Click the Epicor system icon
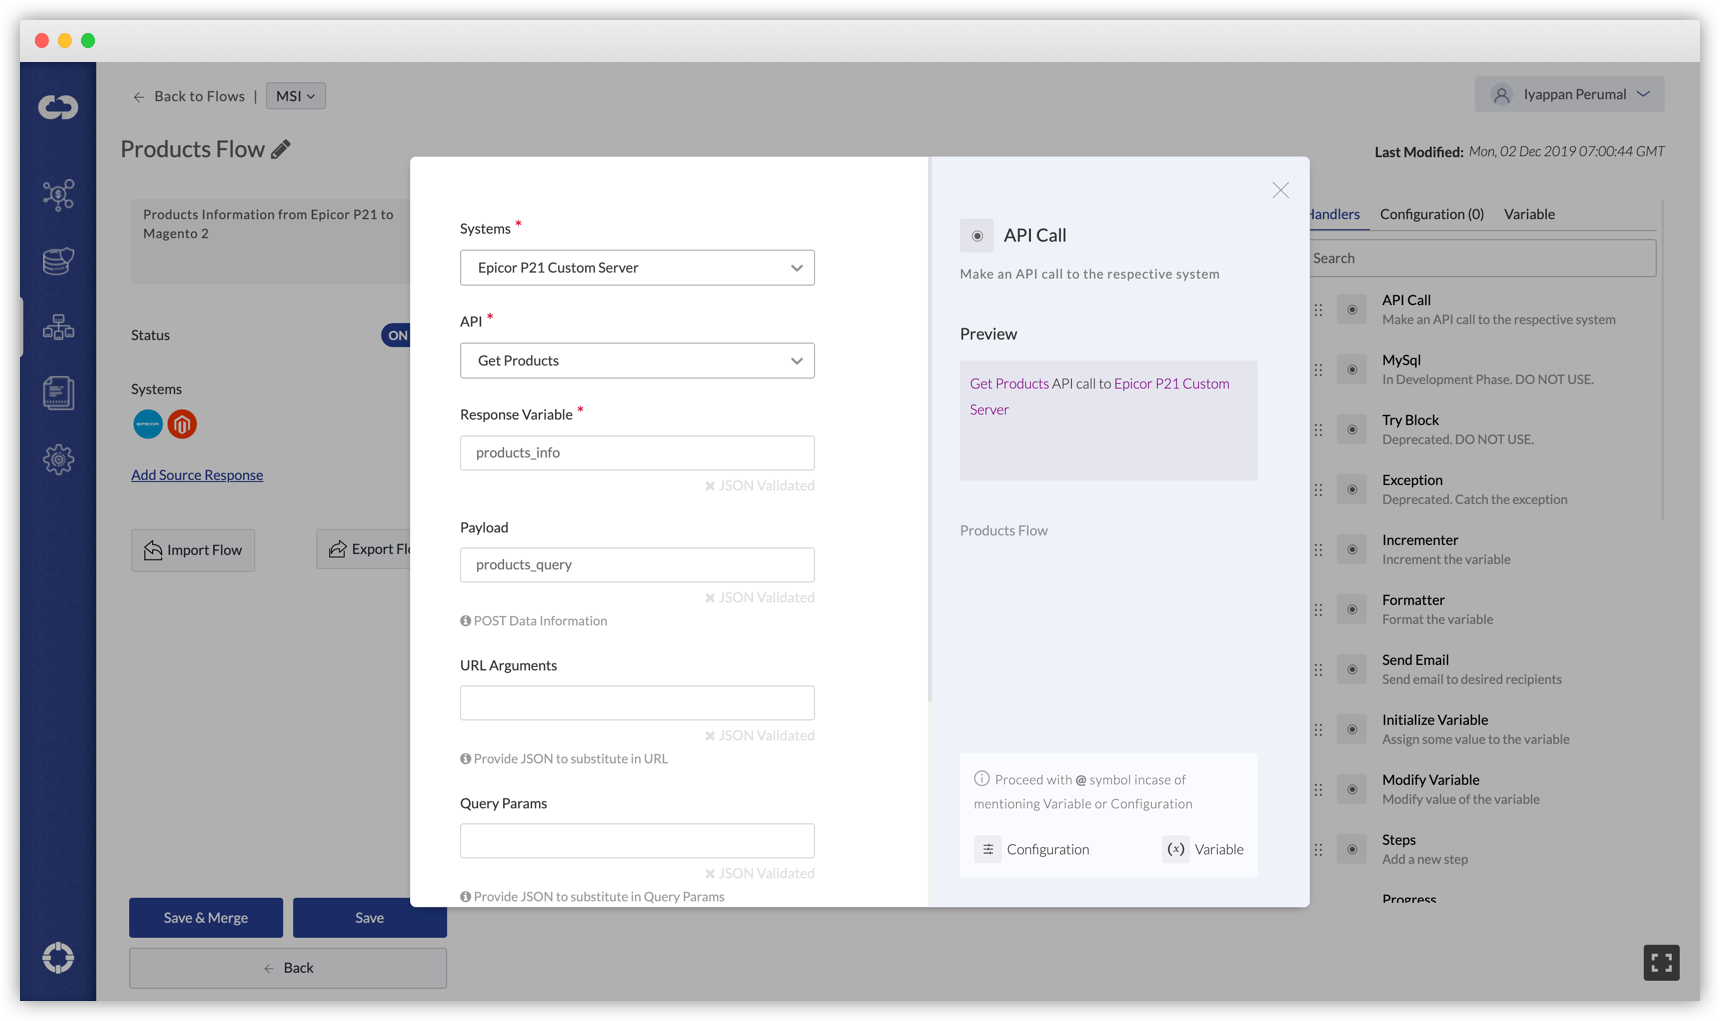The width and height of the screenshot is (1720, 1021). [148, 424]
